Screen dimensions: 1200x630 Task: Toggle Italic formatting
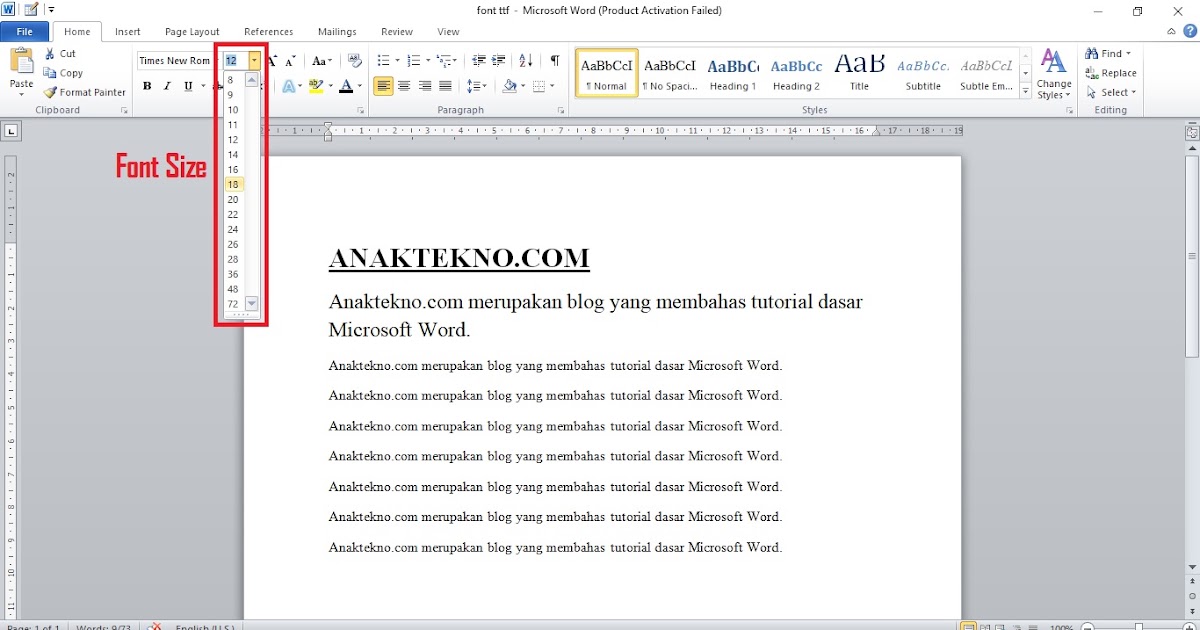(x=168, y=86)
